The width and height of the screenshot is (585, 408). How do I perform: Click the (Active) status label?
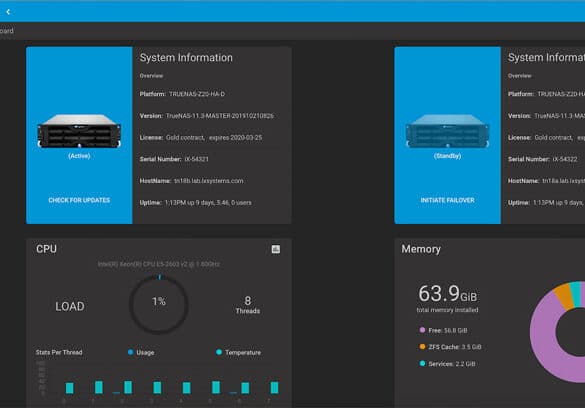click(79, 156)
